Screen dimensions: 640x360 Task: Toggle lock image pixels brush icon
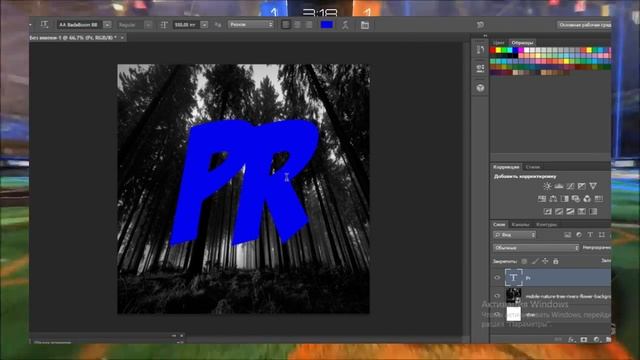tap(535, 261)
